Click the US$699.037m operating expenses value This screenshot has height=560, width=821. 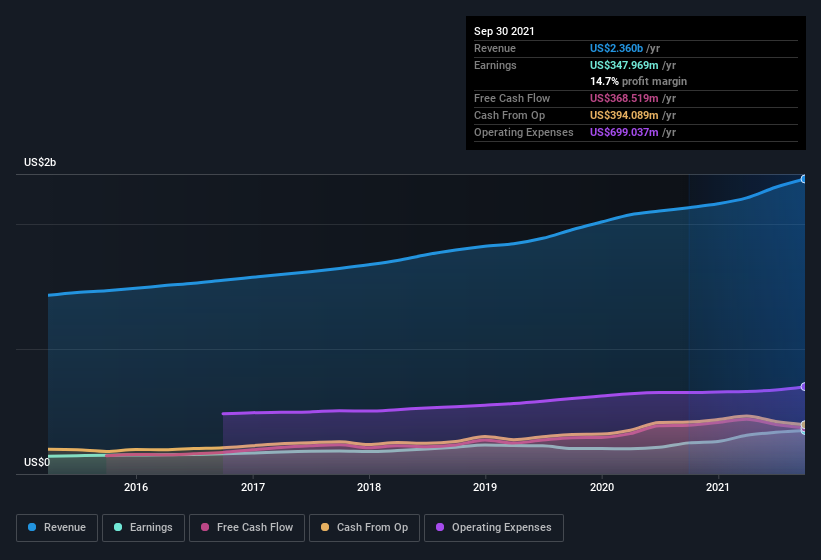[x=624, y=132]
